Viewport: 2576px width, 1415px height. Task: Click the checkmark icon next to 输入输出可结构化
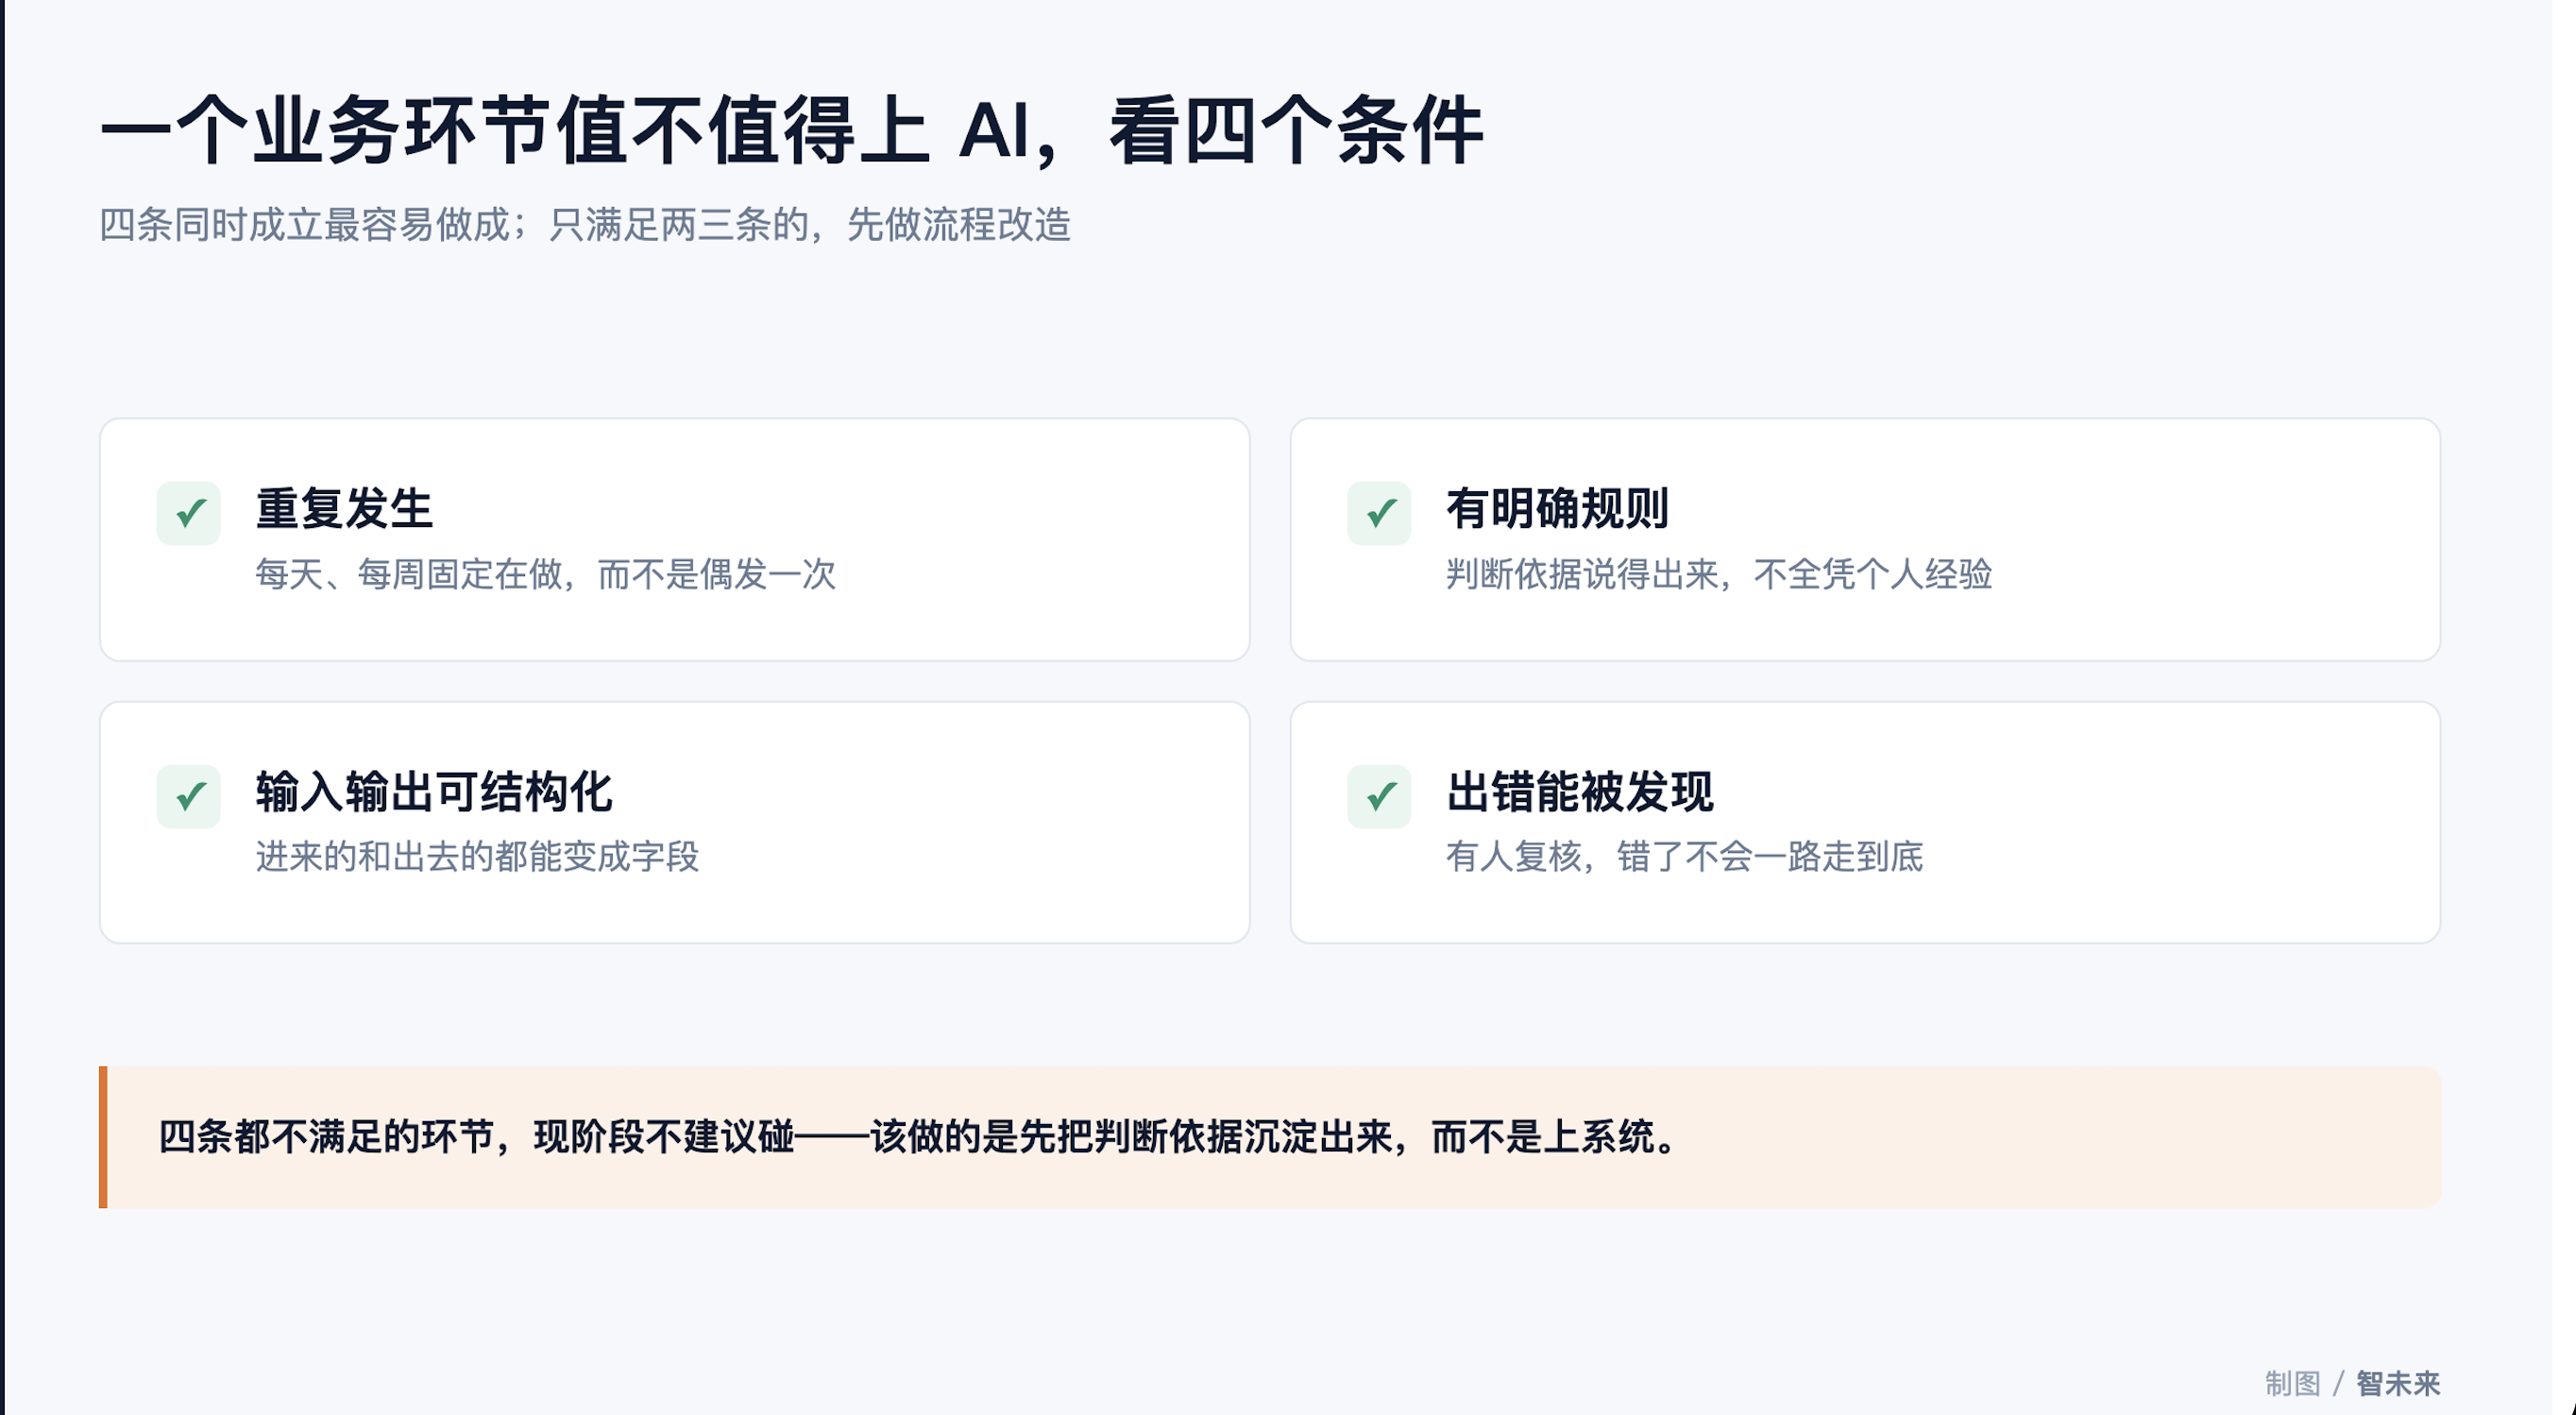click(189, 797)
